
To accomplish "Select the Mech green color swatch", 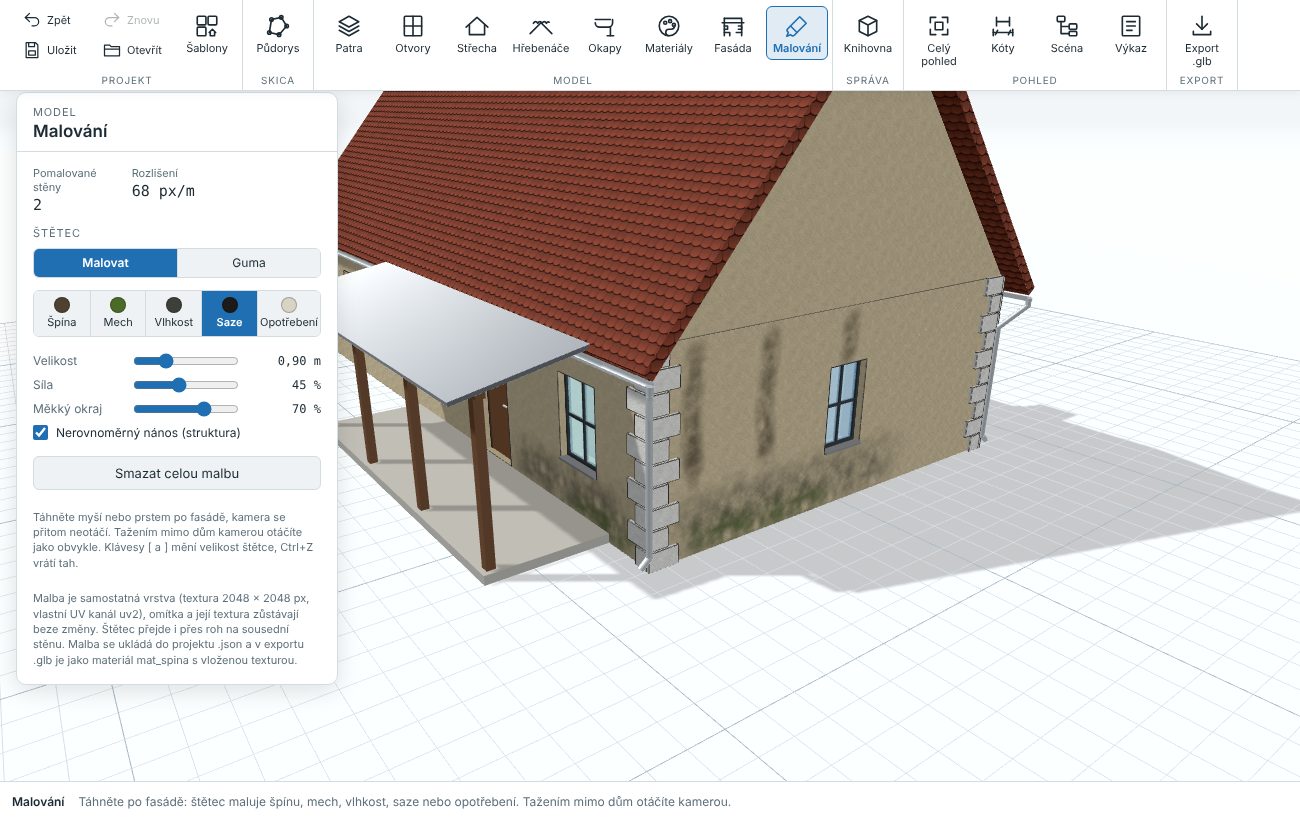I will [118, 313].
